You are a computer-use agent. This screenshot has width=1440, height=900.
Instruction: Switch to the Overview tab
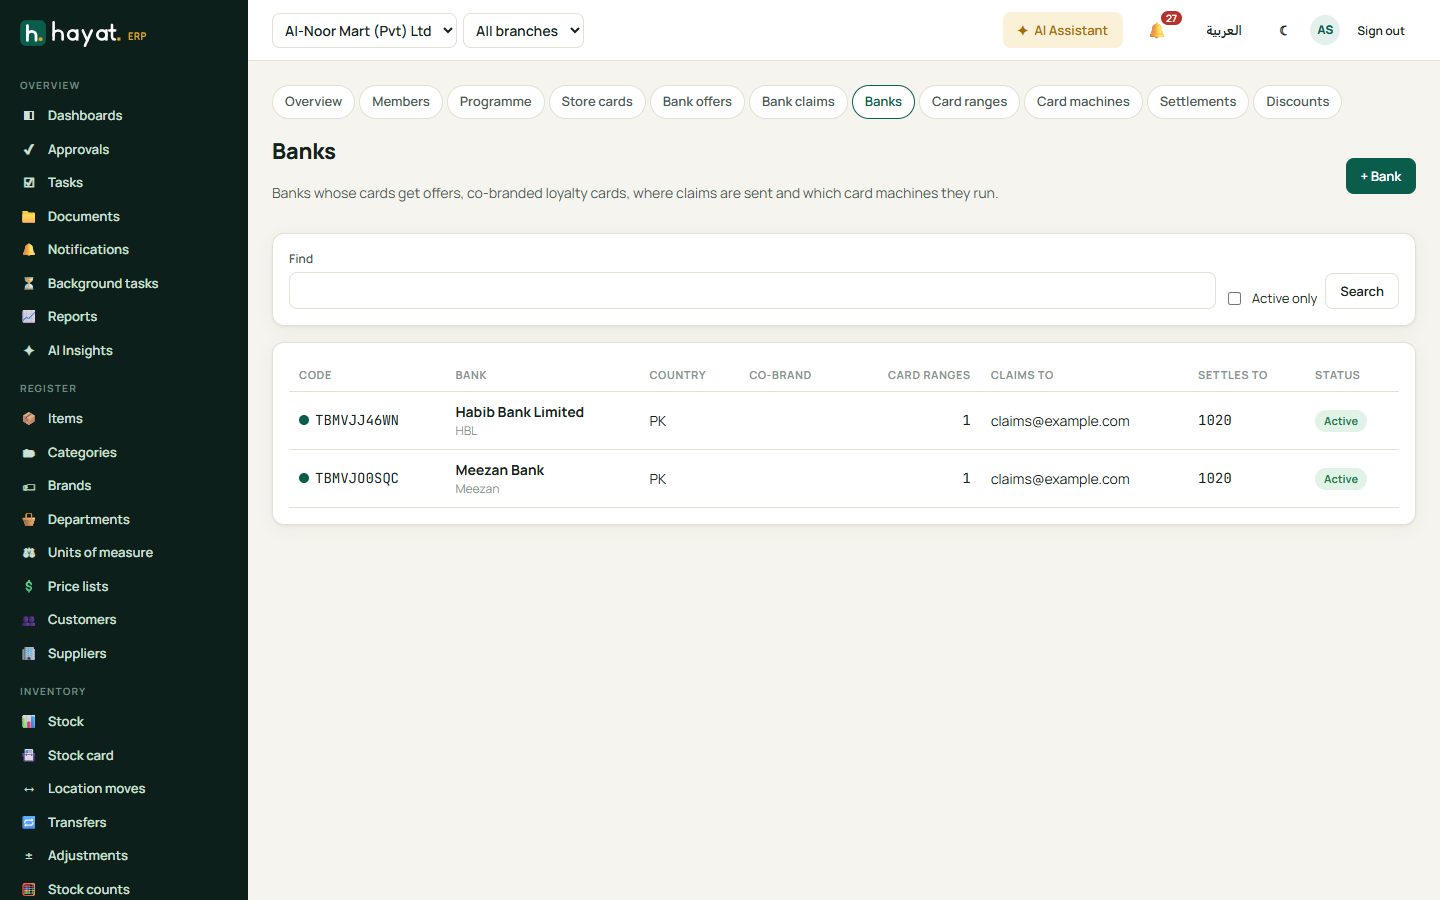pyautogui.click(x=313, y=102)
